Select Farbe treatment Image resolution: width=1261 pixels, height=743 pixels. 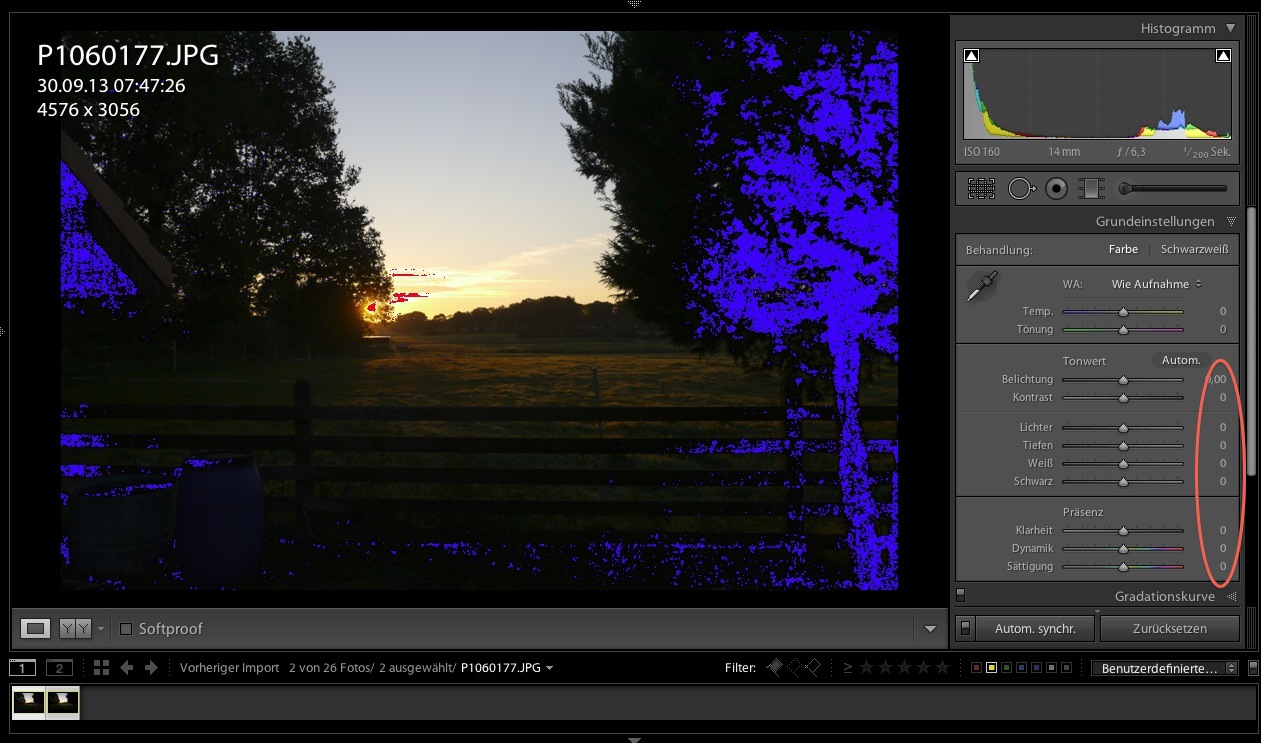[x=1123, y=249]
